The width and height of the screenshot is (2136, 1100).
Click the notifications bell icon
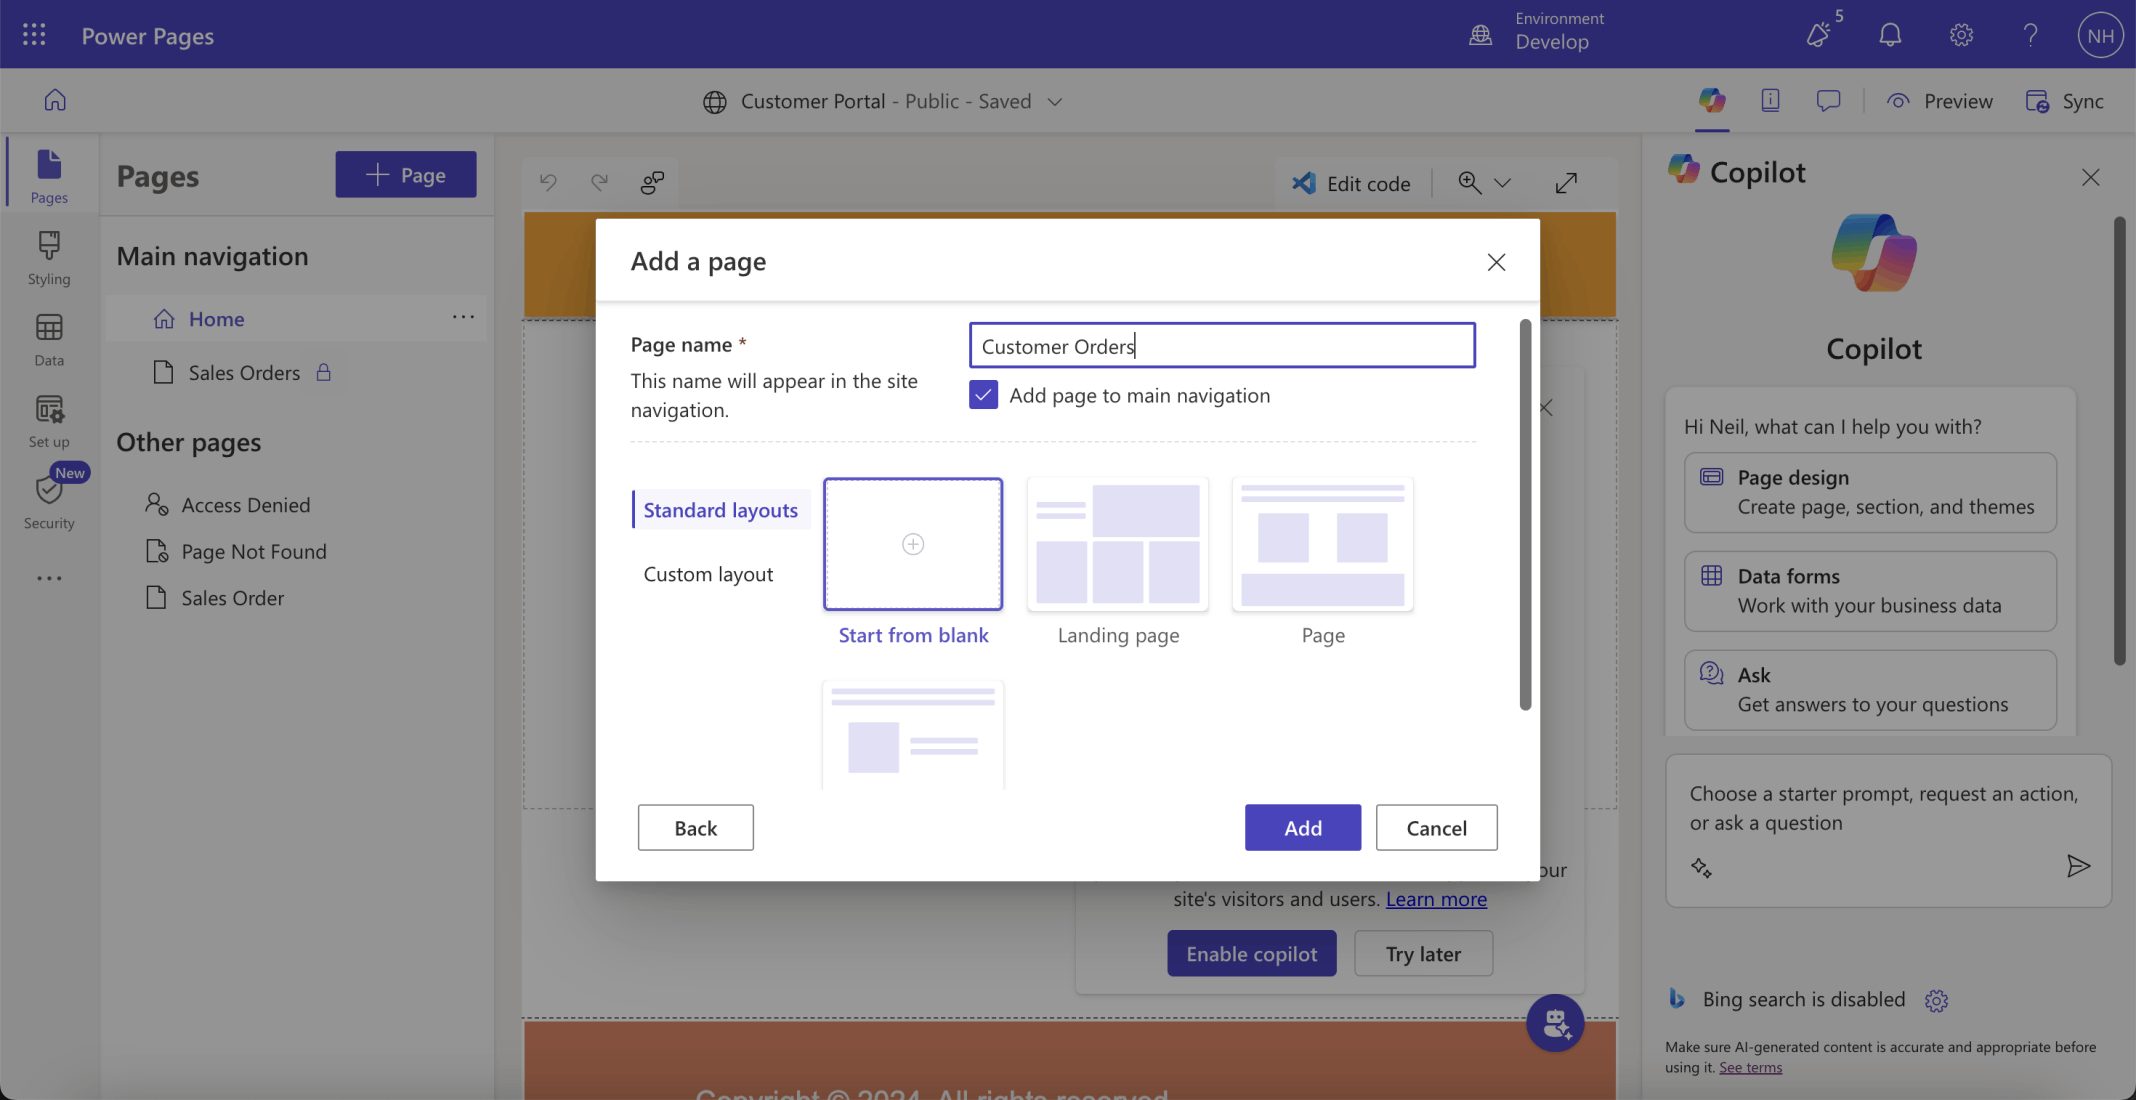pyautogui.click(x=1889, y=35)
